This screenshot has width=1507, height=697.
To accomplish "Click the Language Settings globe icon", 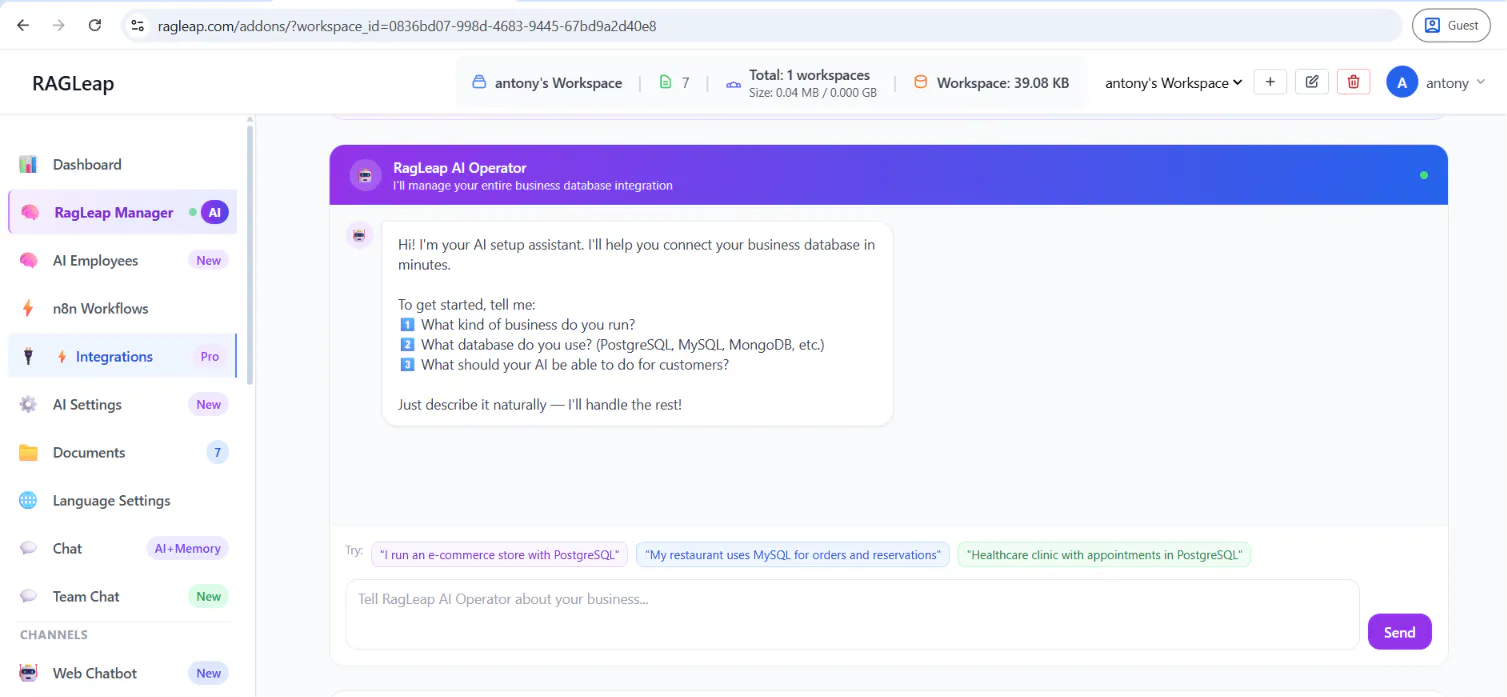I will 28,500.
